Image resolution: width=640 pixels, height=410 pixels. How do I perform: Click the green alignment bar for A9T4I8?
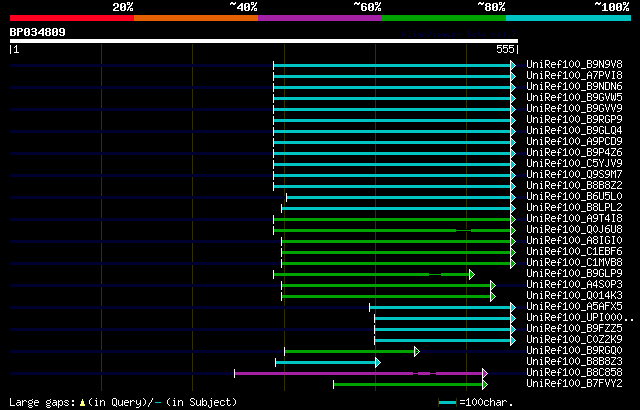(392, 220)
